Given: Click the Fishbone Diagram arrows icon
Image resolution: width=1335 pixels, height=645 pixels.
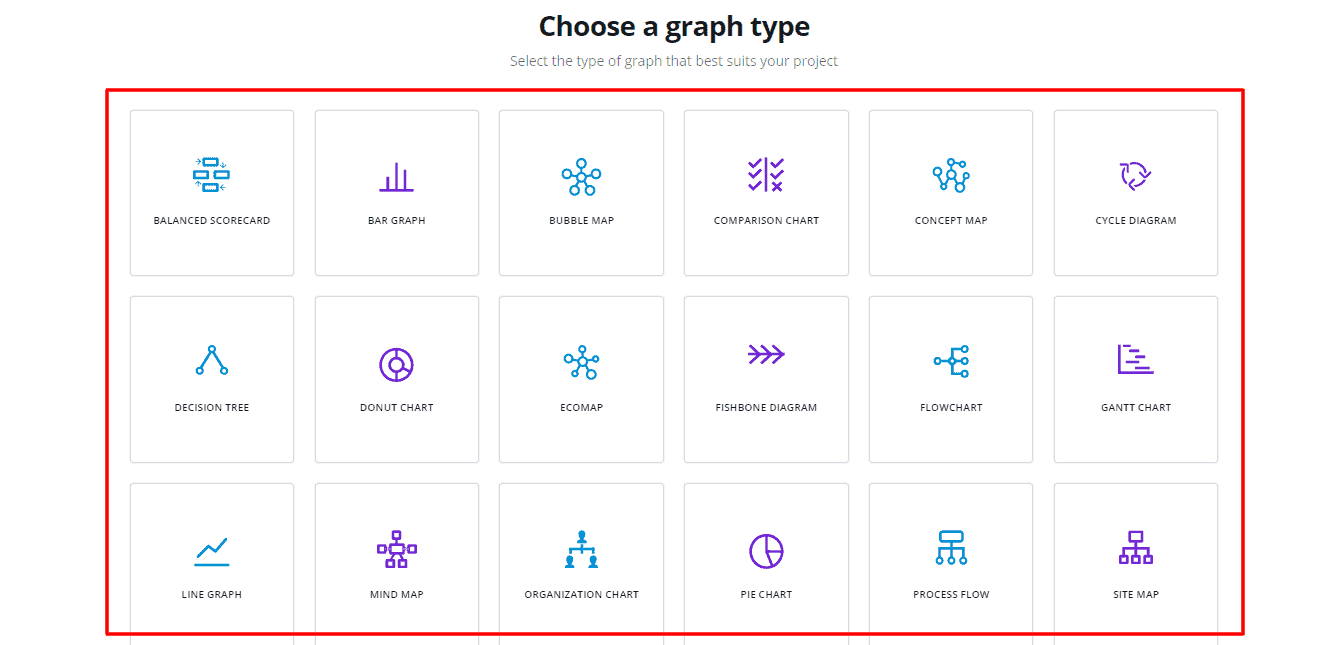Looking at the screenshot, I should click(x=766, y=354).
